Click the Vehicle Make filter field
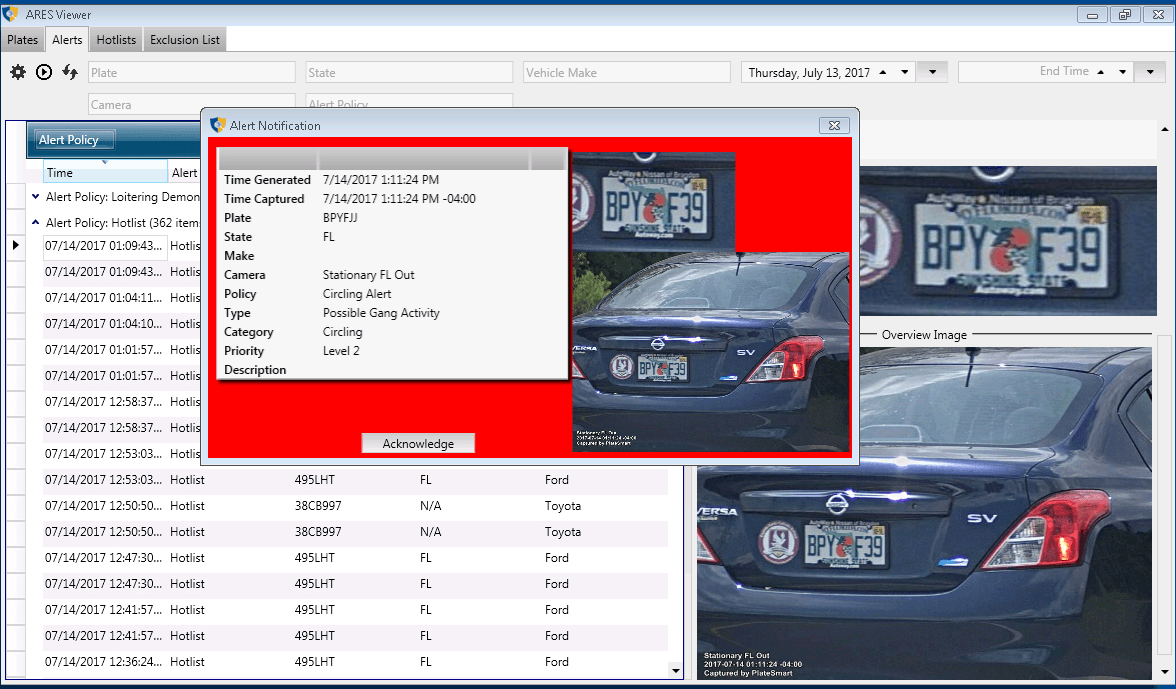Image resolution: width=1176 pixels, height=689 pixels. (626, 71)
